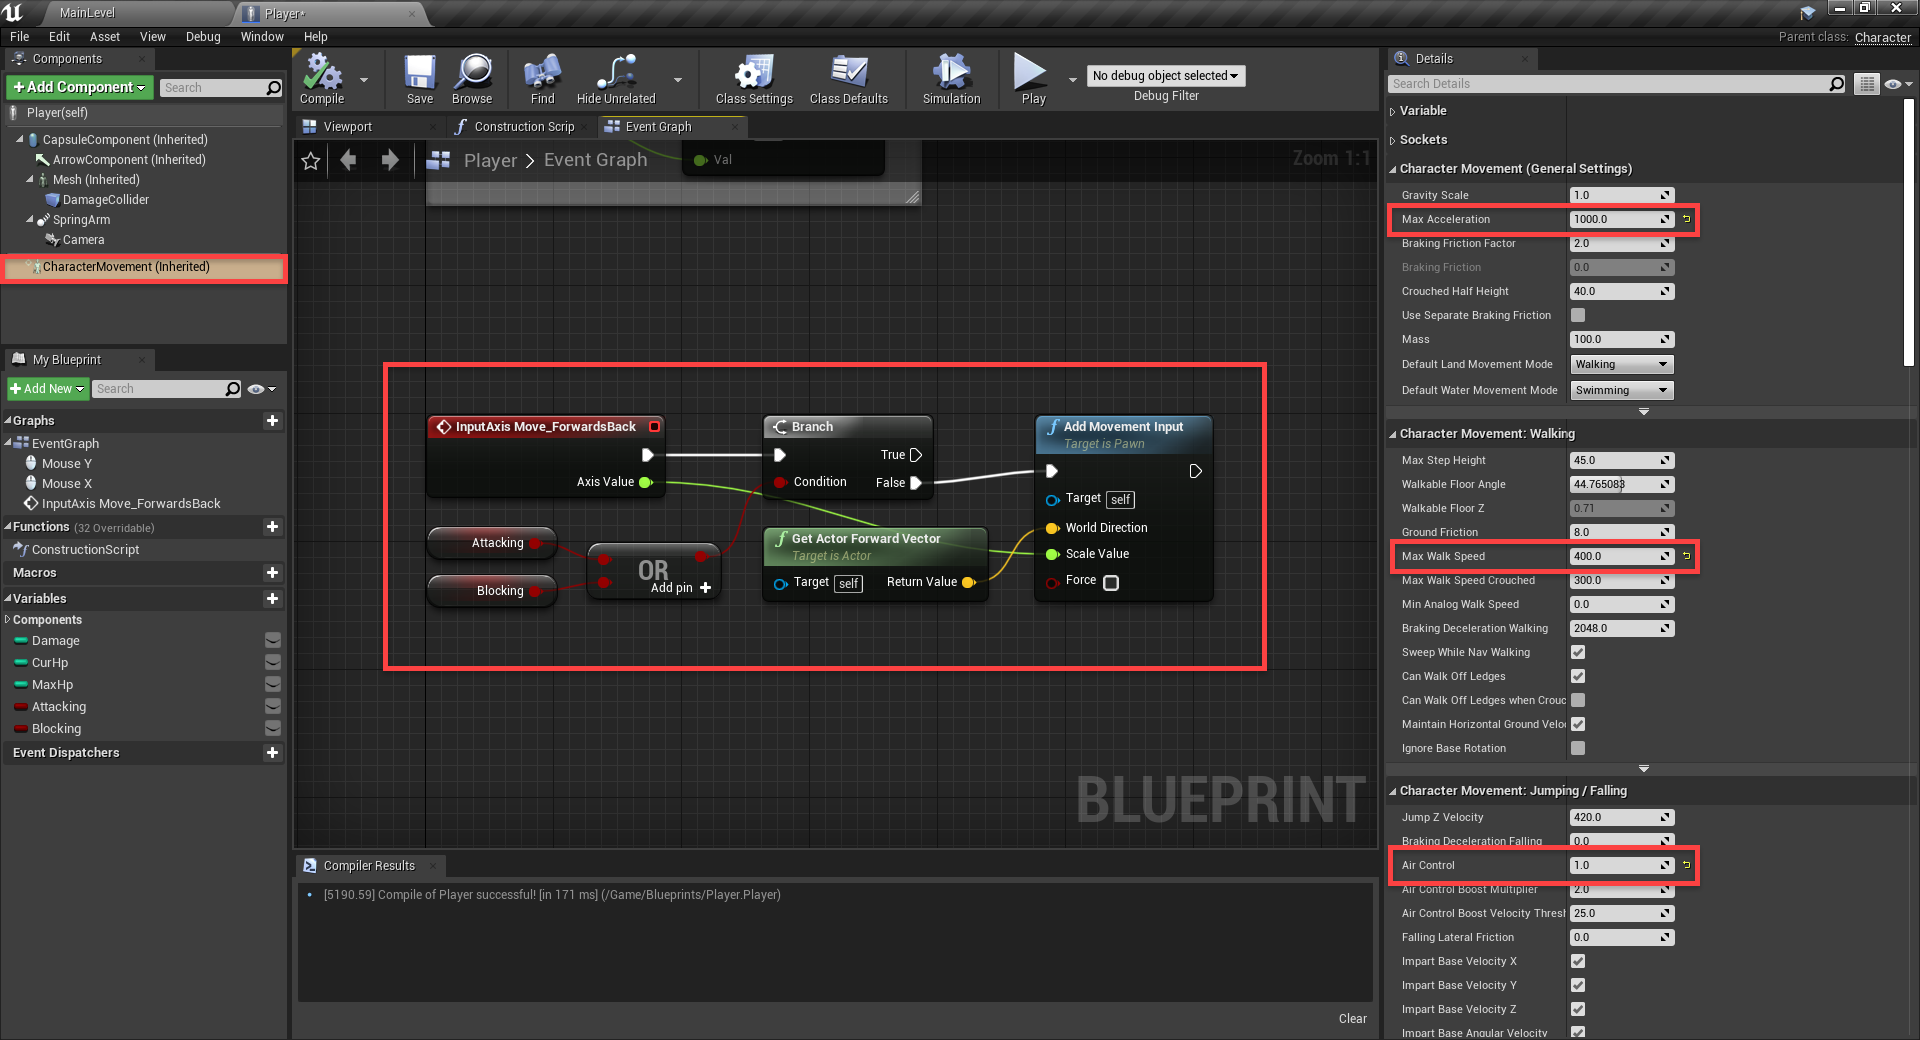This screenshot has width=1920, height=1040.
Task: Bookmark graph with star icon
Action: [311, 160]
